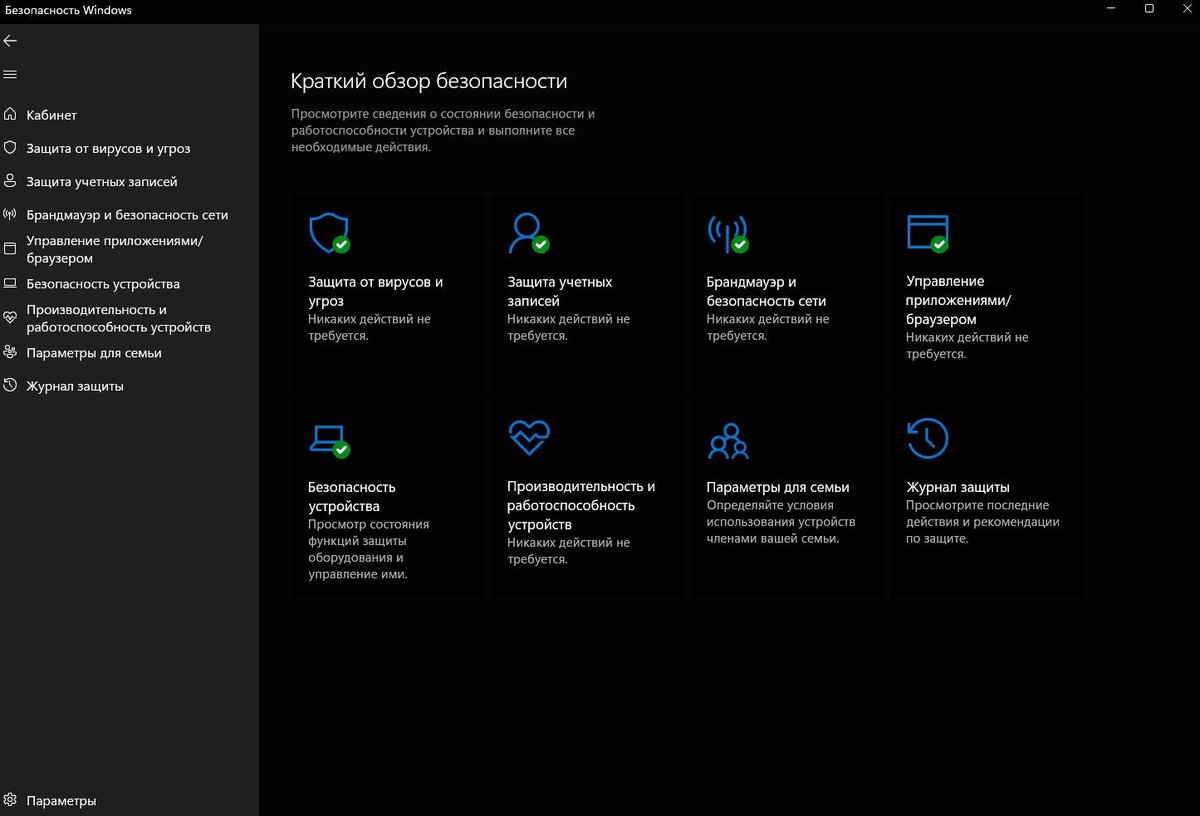
Task: Open card title Брандмауэр и безопасность сети
Action: coord(766,291)
